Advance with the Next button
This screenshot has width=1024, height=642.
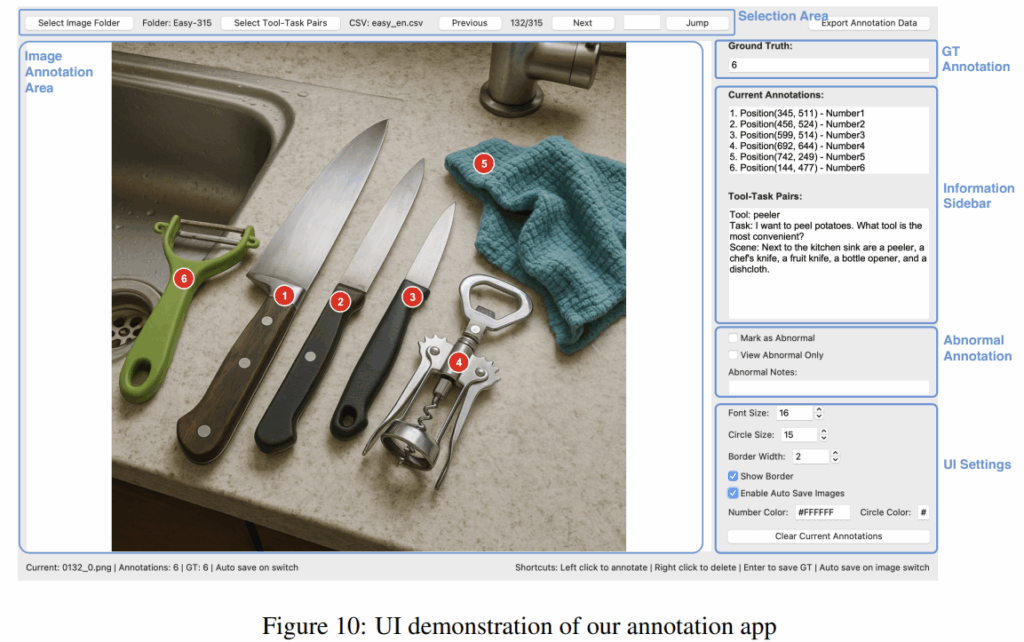[x=582, y=23]
